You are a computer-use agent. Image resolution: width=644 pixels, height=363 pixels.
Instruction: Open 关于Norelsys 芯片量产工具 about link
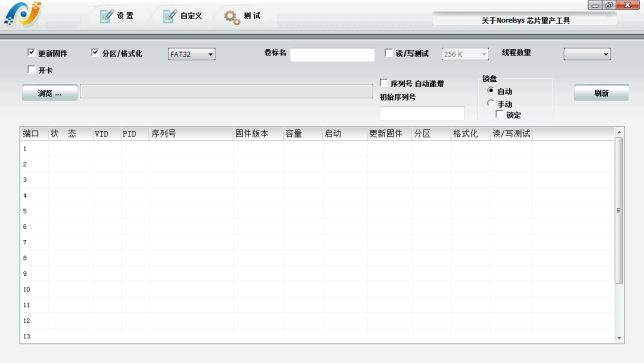[x=525, y=20]
